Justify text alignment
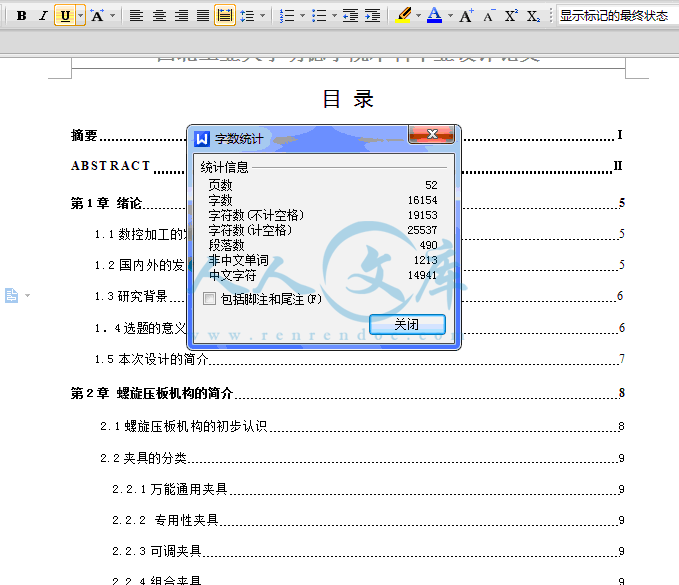The width and height of the screenshot is (679, 585). click(203, 16)
